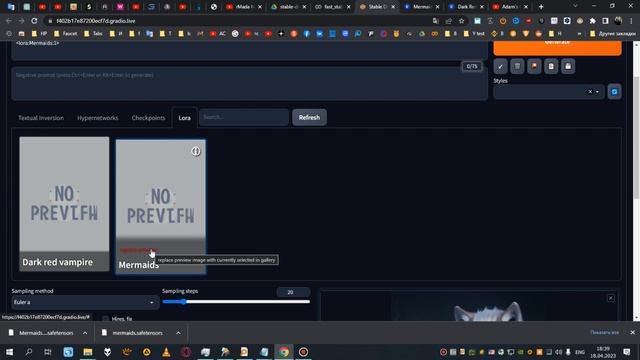
Task: Close the generated image preview
Action: pyautogui.click(x=611, y=298)
